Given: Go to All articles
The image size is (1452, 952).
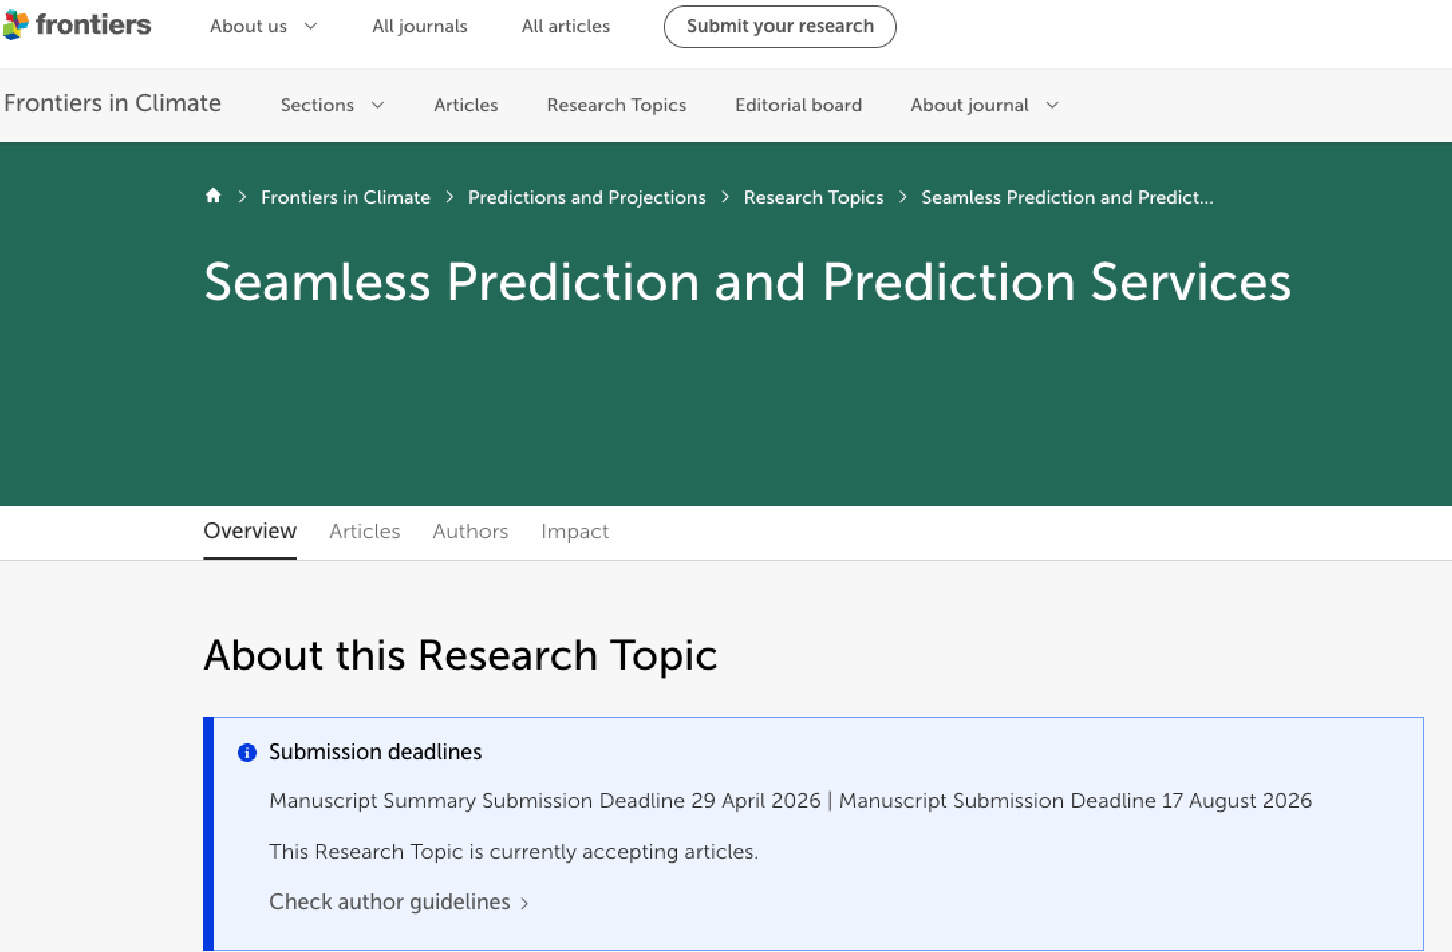Looking at the screenshot, I should point(565,26).
